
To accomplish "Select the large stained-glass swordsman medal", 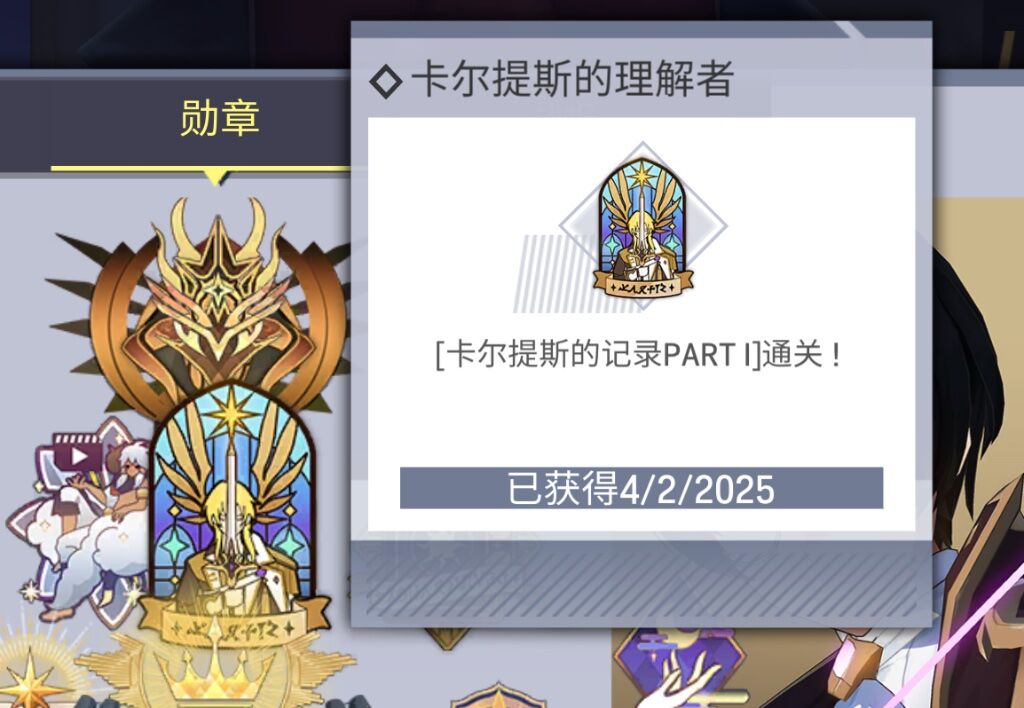I will pos(233,516).
